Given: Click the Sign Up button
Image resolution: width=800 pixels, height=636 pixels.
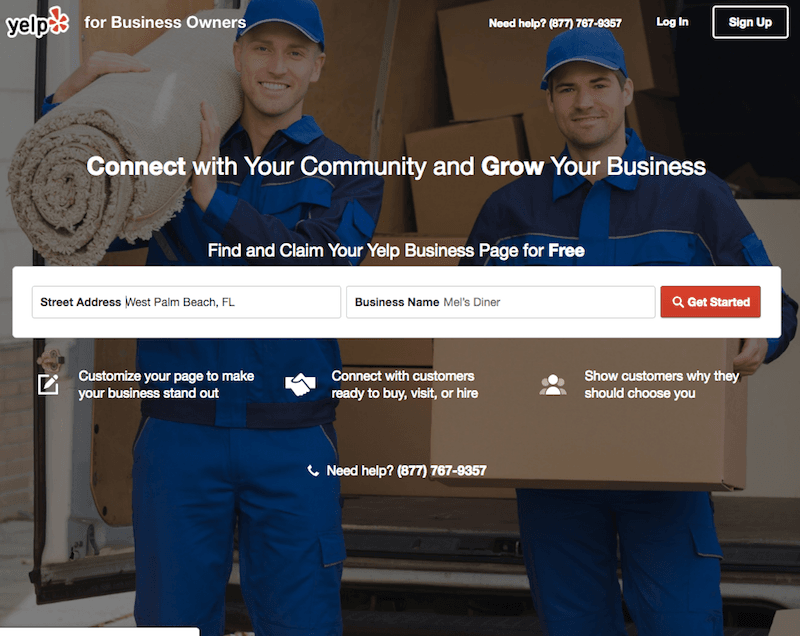Looking at the screenshot, I should (x=750, y=22).
